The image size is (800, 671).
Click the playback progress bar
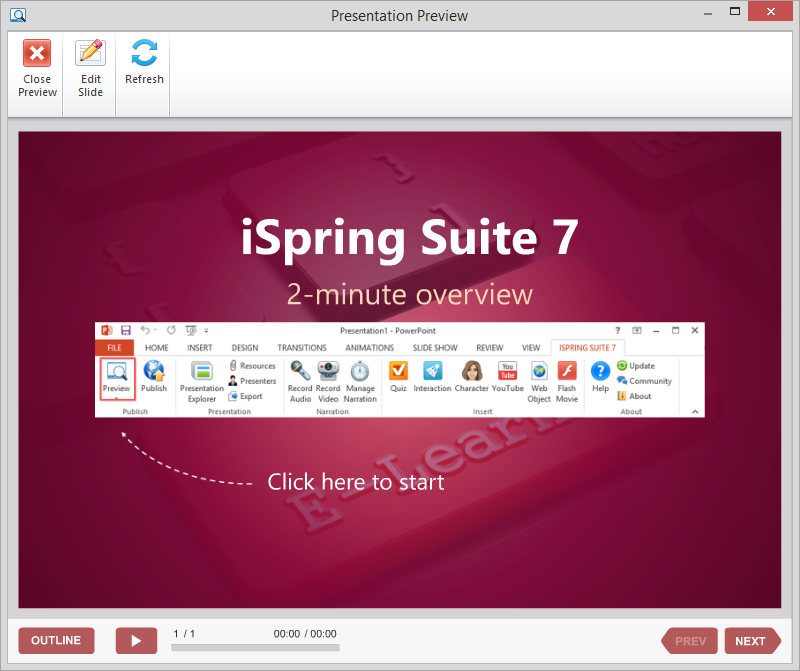[255, 648]
